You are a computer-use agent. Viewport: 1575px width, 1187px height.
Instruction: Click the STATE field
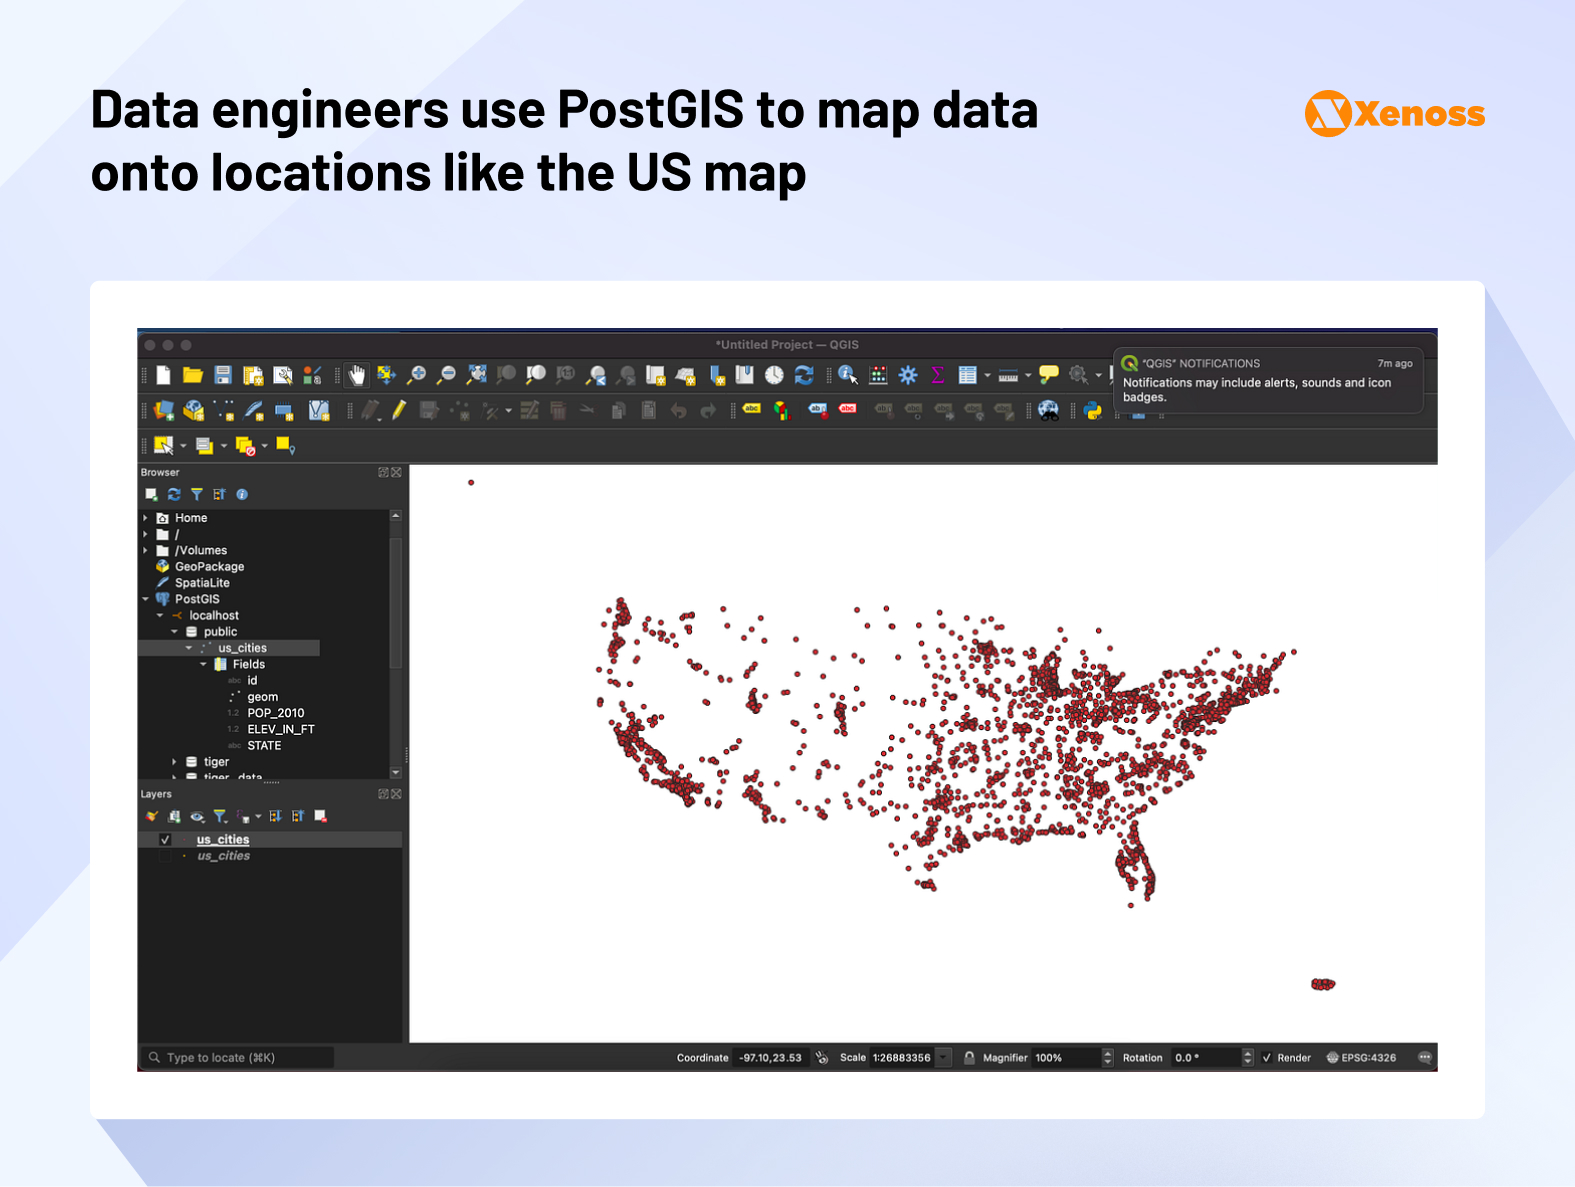264,746
